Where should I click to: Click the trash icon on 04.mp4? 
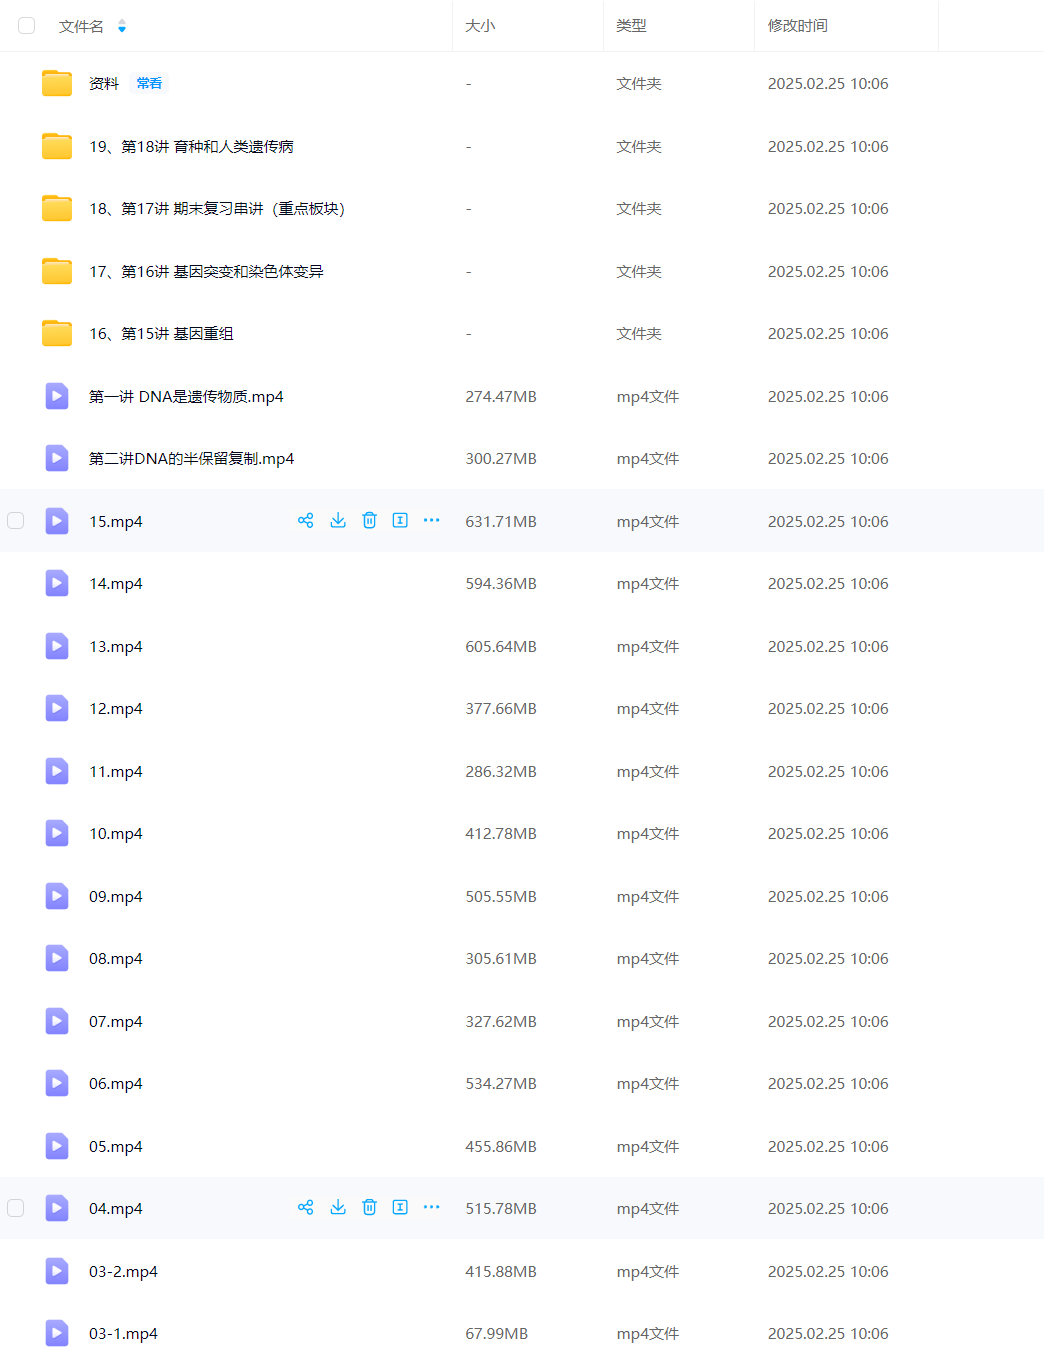(369, 1207)
